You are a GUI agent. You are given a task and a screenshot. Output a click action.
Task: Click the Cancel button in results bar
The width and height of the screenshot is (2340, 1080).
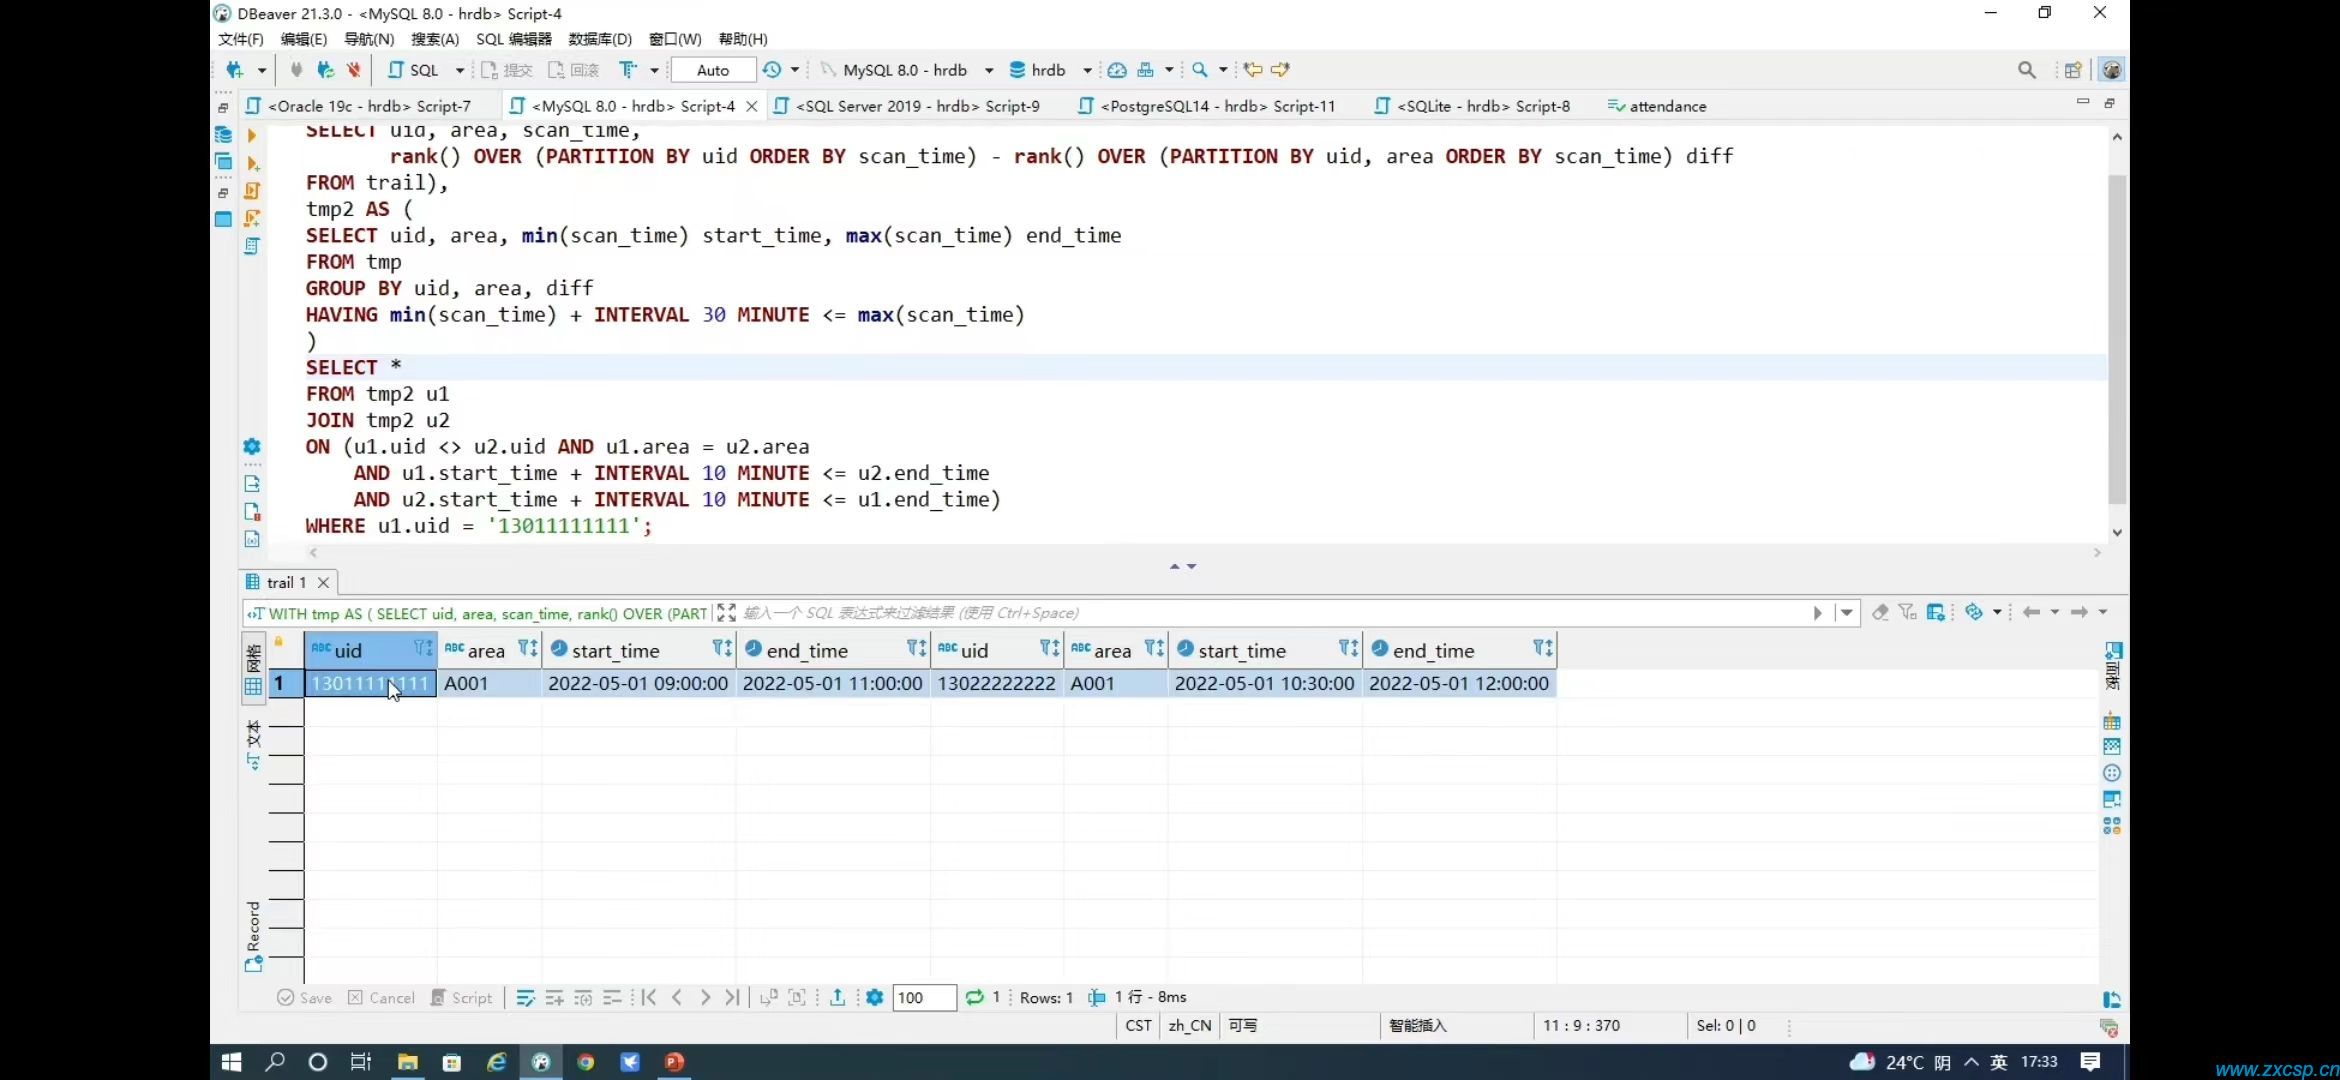coord(380,997)
